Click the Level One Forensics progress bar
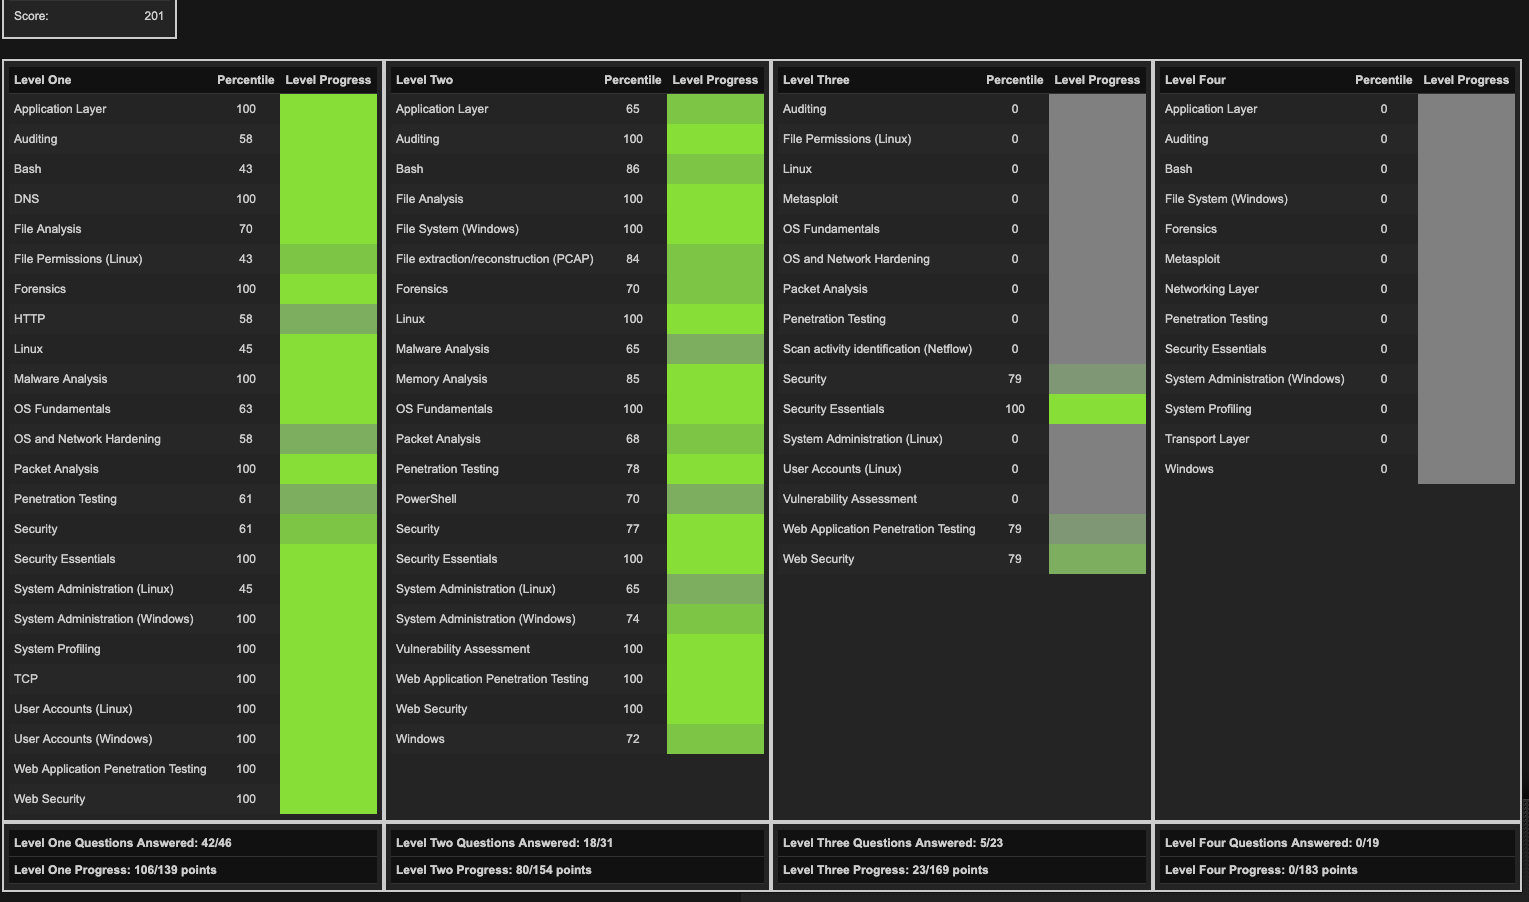The height and width of the screenshot is (902, 1529). coord(328,289)
